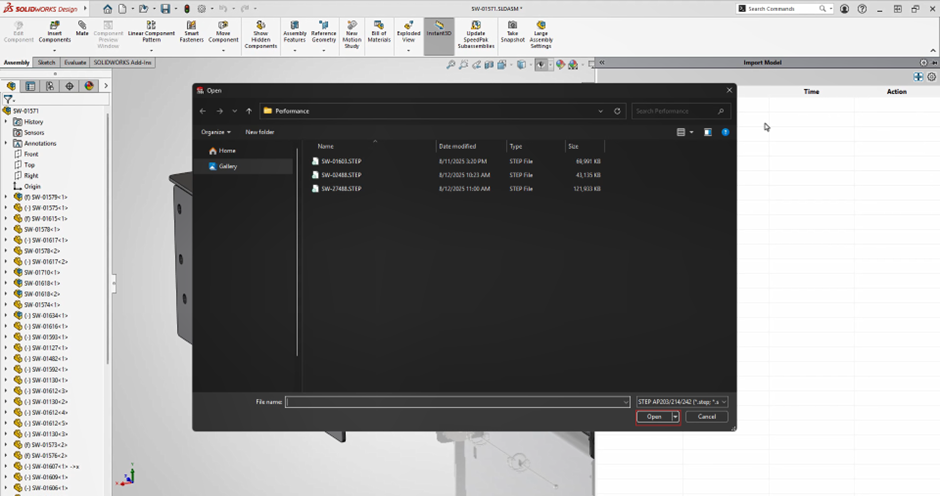Click the Take Snapshot tool
The height and width of the screenshot is (496, 940).
(x=513, y=32)
